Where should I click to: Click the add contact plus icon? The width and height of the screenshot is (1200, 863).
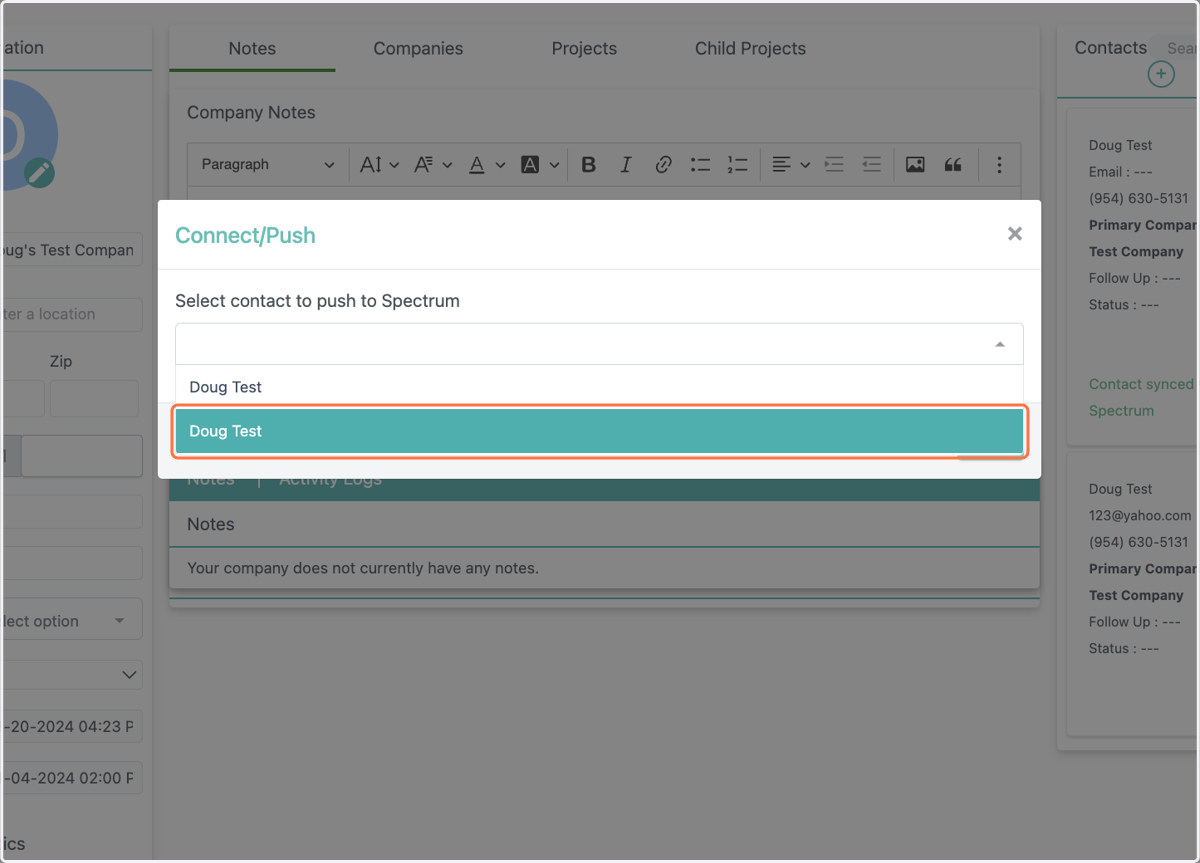point(1160,74)
